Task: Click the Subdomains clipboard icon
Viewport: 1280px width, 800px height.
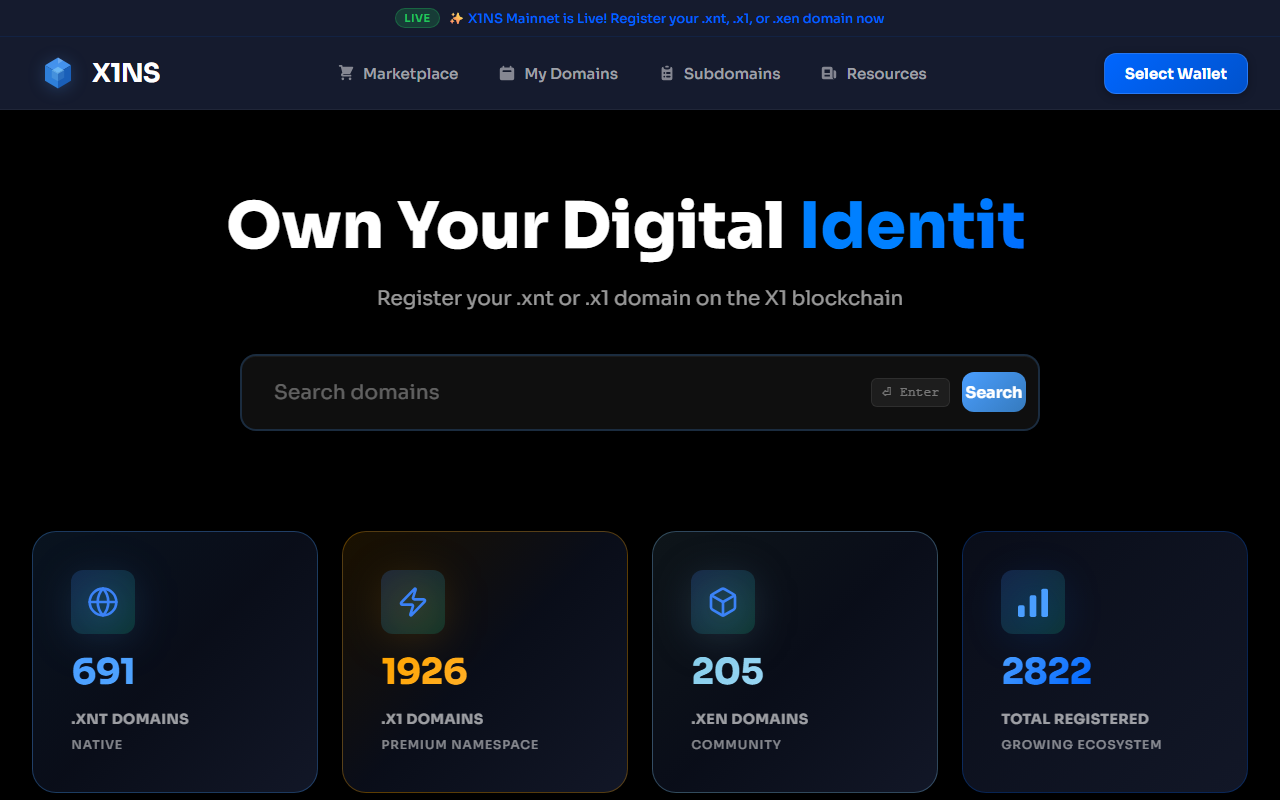Action: 667,73
